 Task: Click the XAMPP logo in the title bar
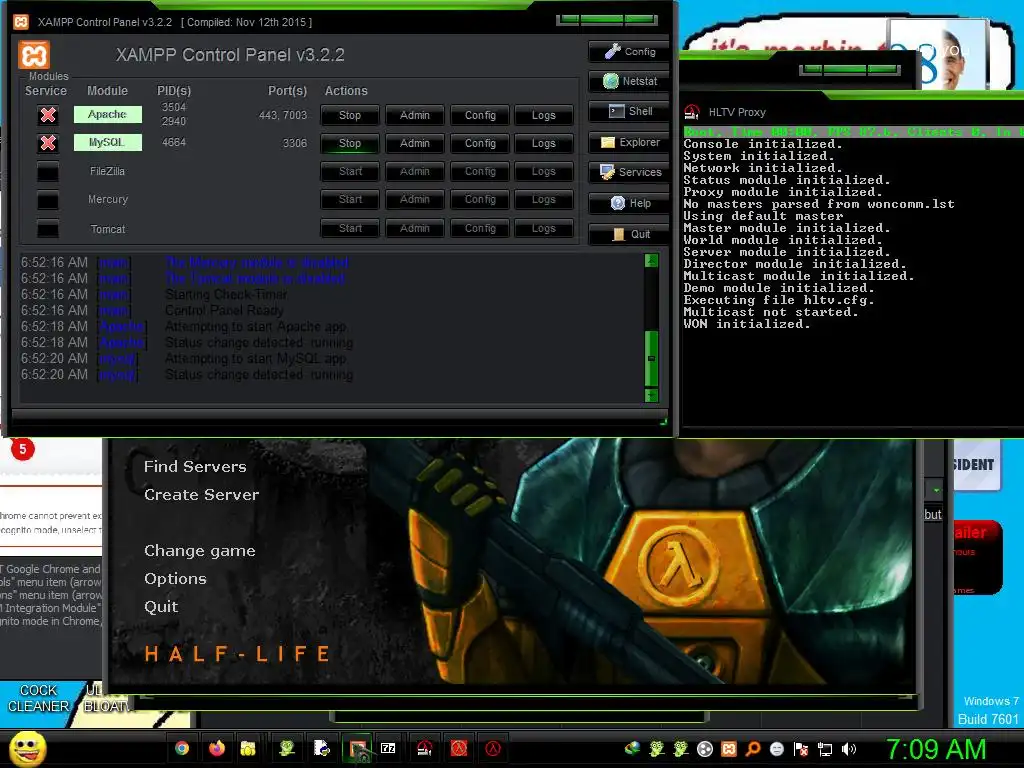click(x=21, y=22)
